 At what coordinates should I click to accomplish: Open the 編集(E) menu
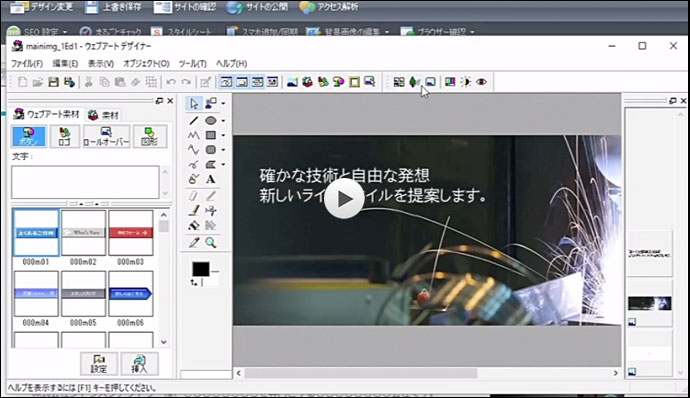click(x=65, y=63)
